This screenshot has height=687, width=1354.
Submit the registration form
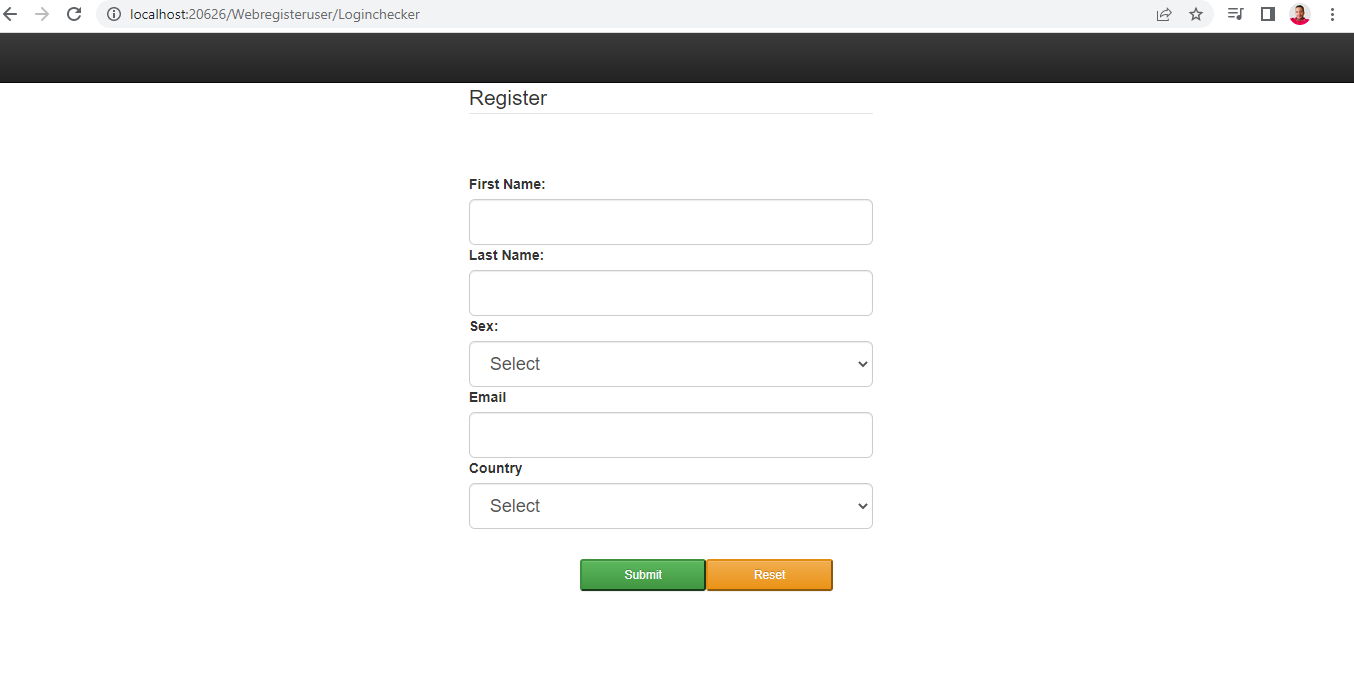[643, 575]
